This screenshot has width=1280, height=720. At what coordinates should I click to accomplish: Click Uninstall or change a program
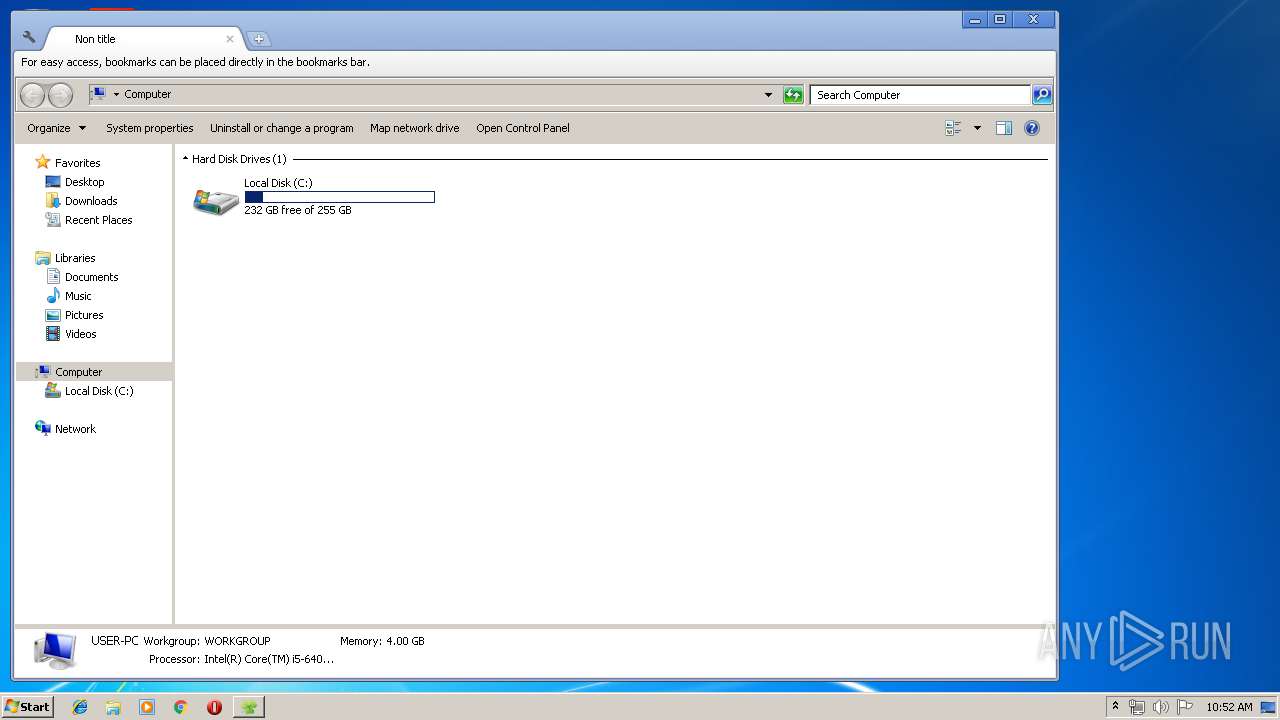[282, 128]
